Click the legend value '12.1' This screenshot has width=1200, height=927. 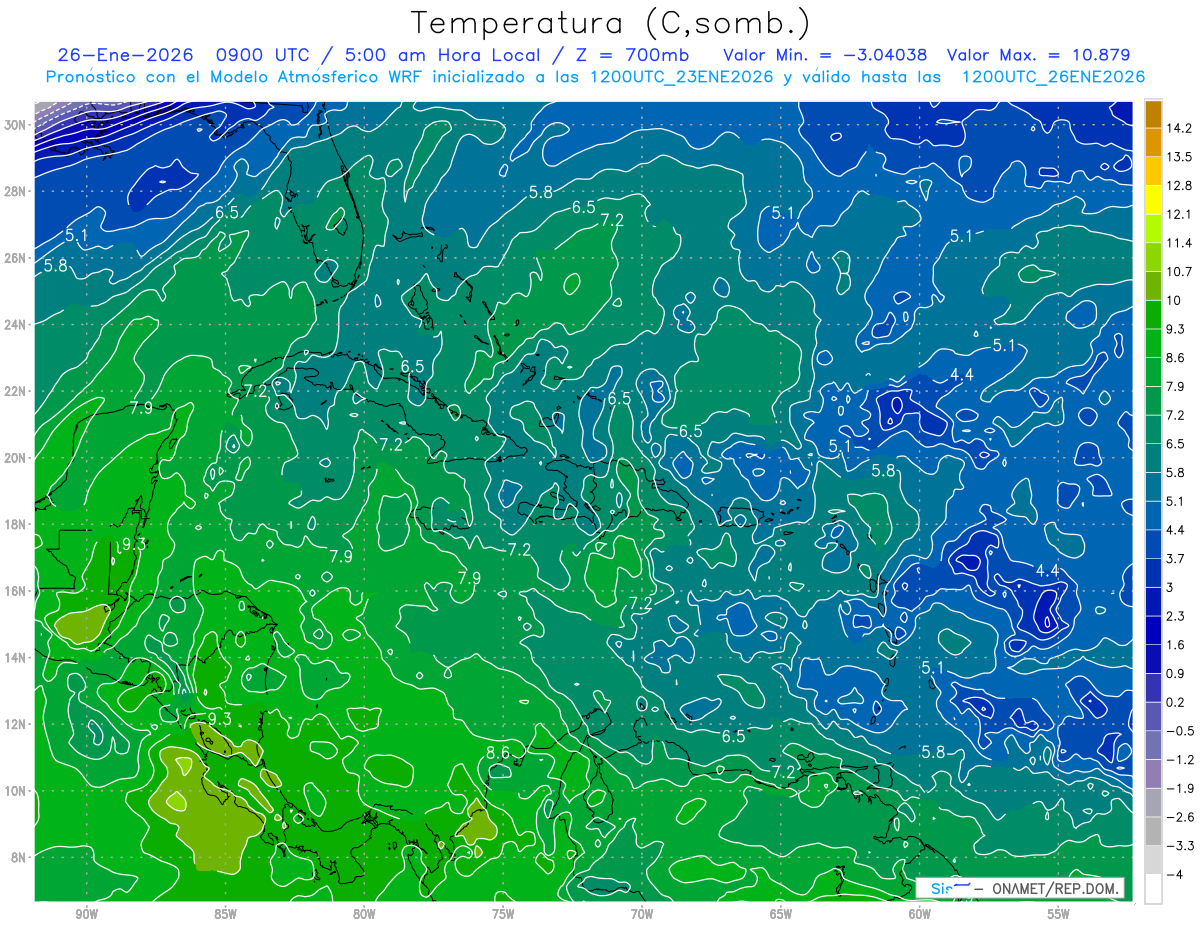click(1181, 214)
